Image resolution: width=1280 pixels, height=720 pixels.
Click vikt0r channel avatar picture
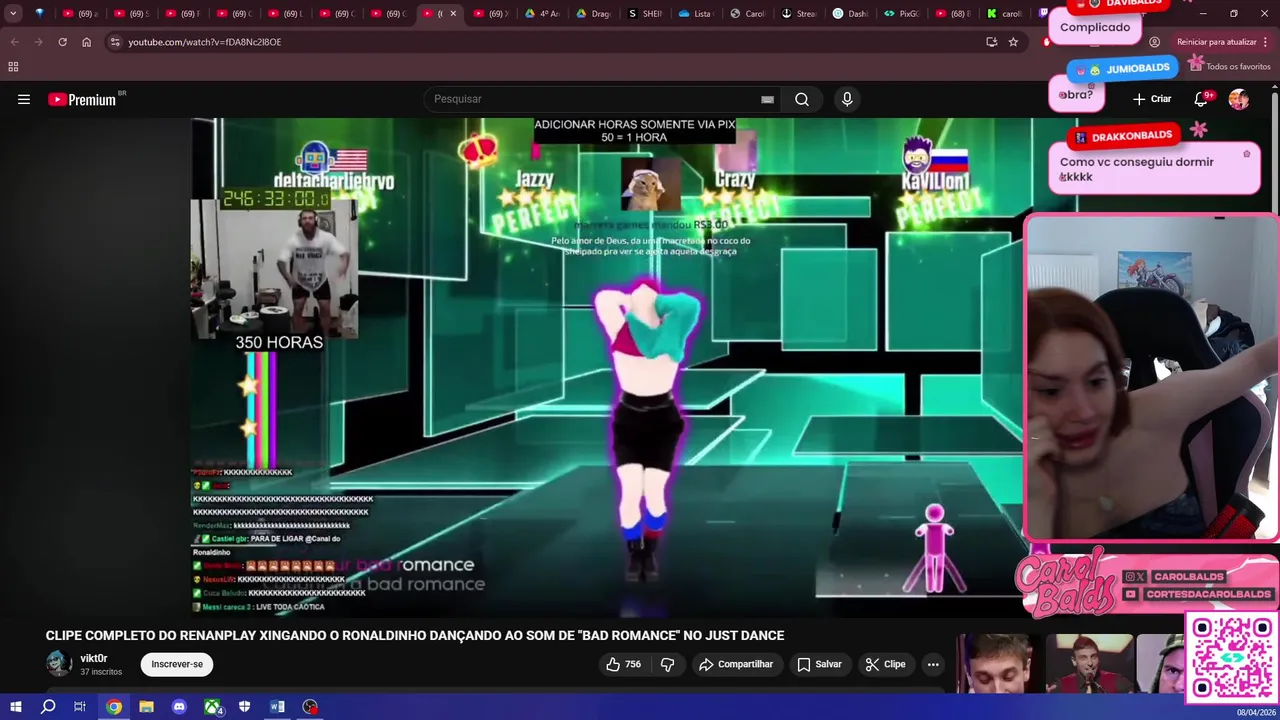pos(59,664)
